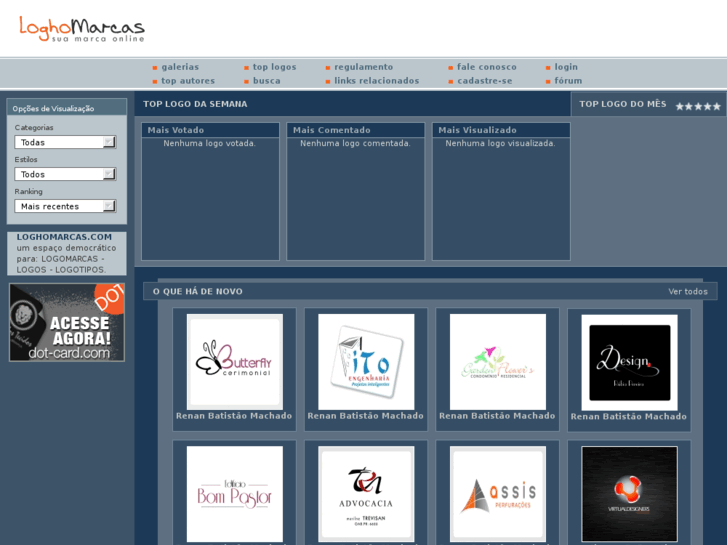This screenshot has width=727, height=545.
Task: Click cadastre-se to register
Action: click(485, 81)
